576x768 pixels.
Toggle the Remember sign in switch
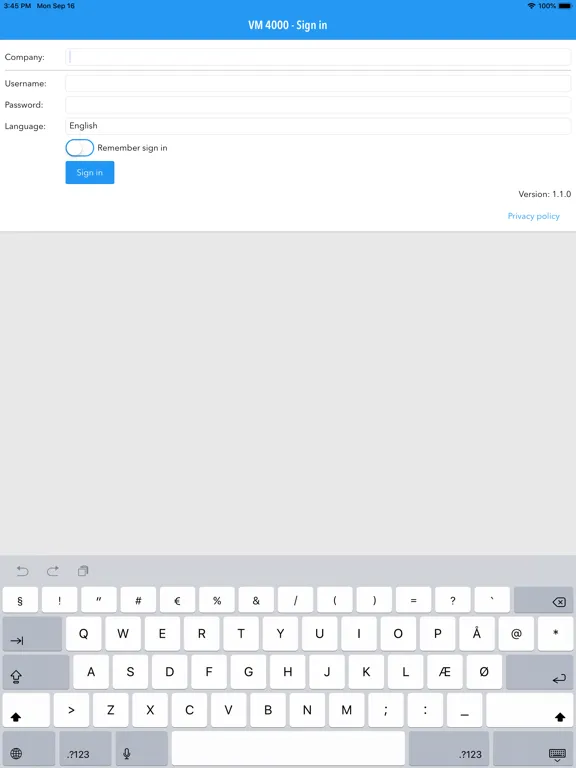click(x=79, y=147)
